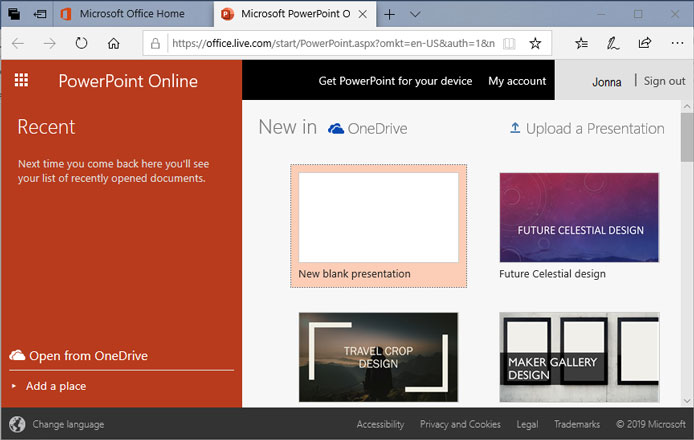Click the 'Future Celestial design' caption text
Viewport: 694px width, 440px height.
pos(552,274)
